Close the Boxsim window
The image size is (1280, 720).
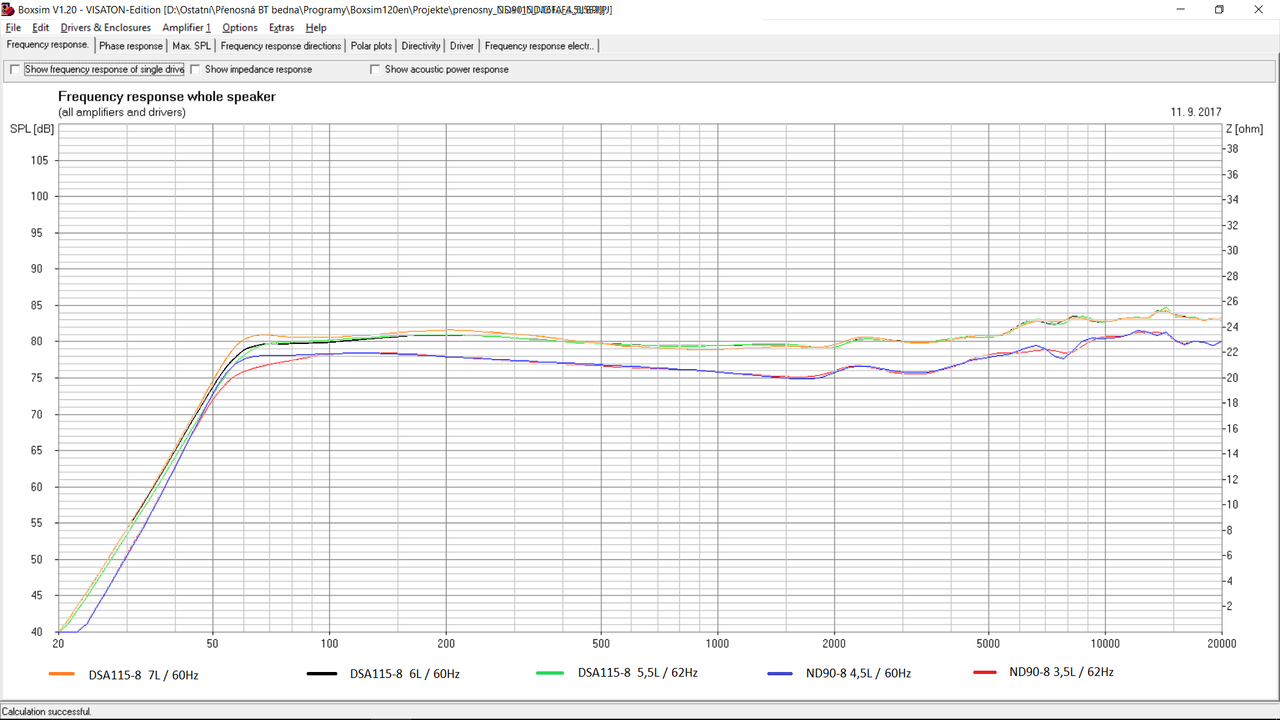click(1260, 9)
